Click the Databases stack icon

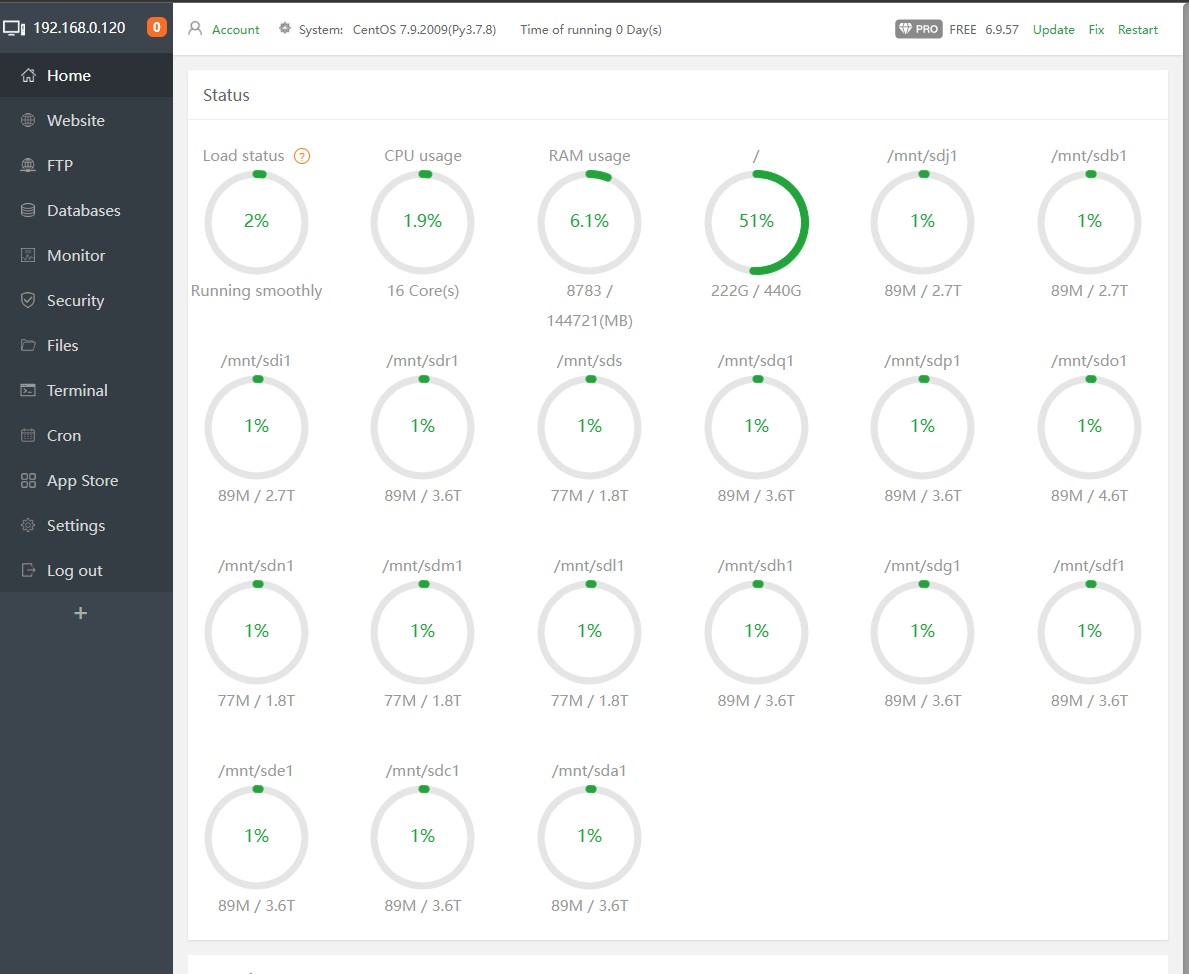[28, 211]
